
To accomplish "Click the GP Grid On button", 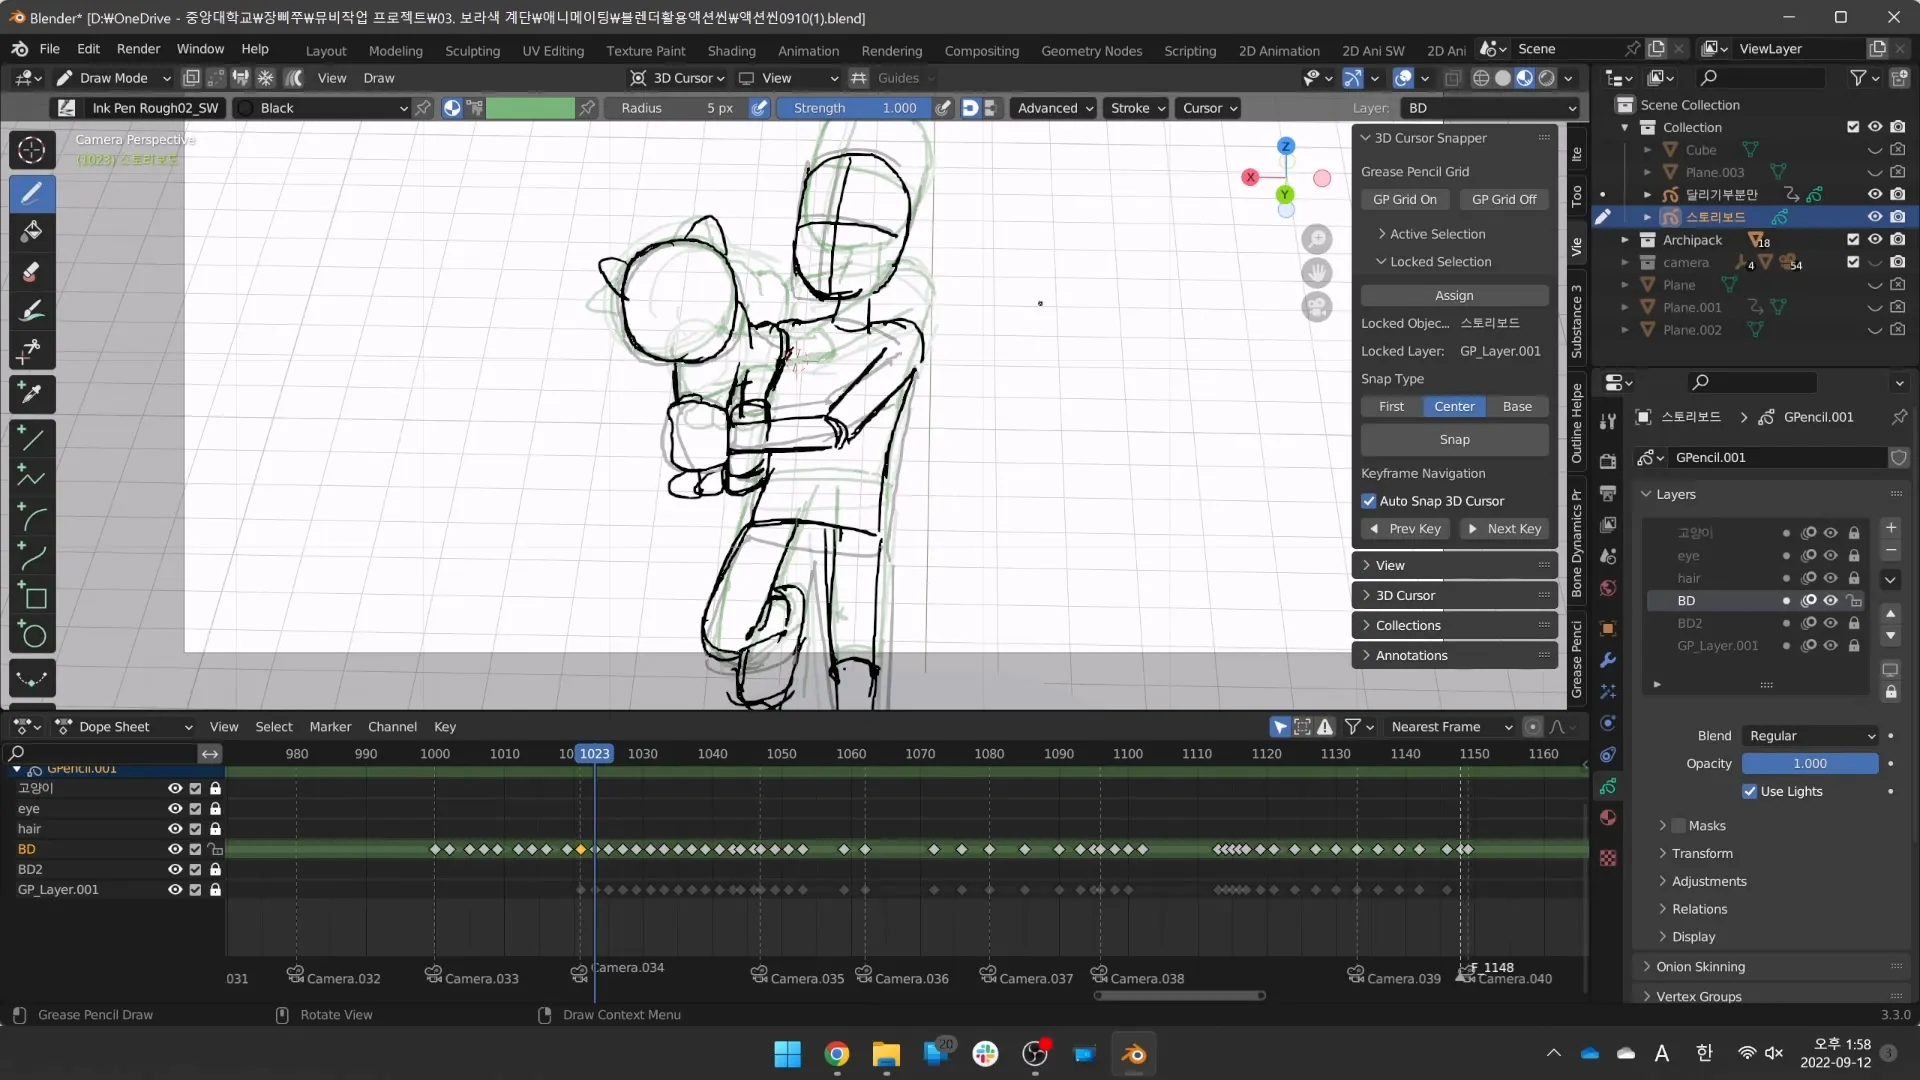I will (1404, 199).
